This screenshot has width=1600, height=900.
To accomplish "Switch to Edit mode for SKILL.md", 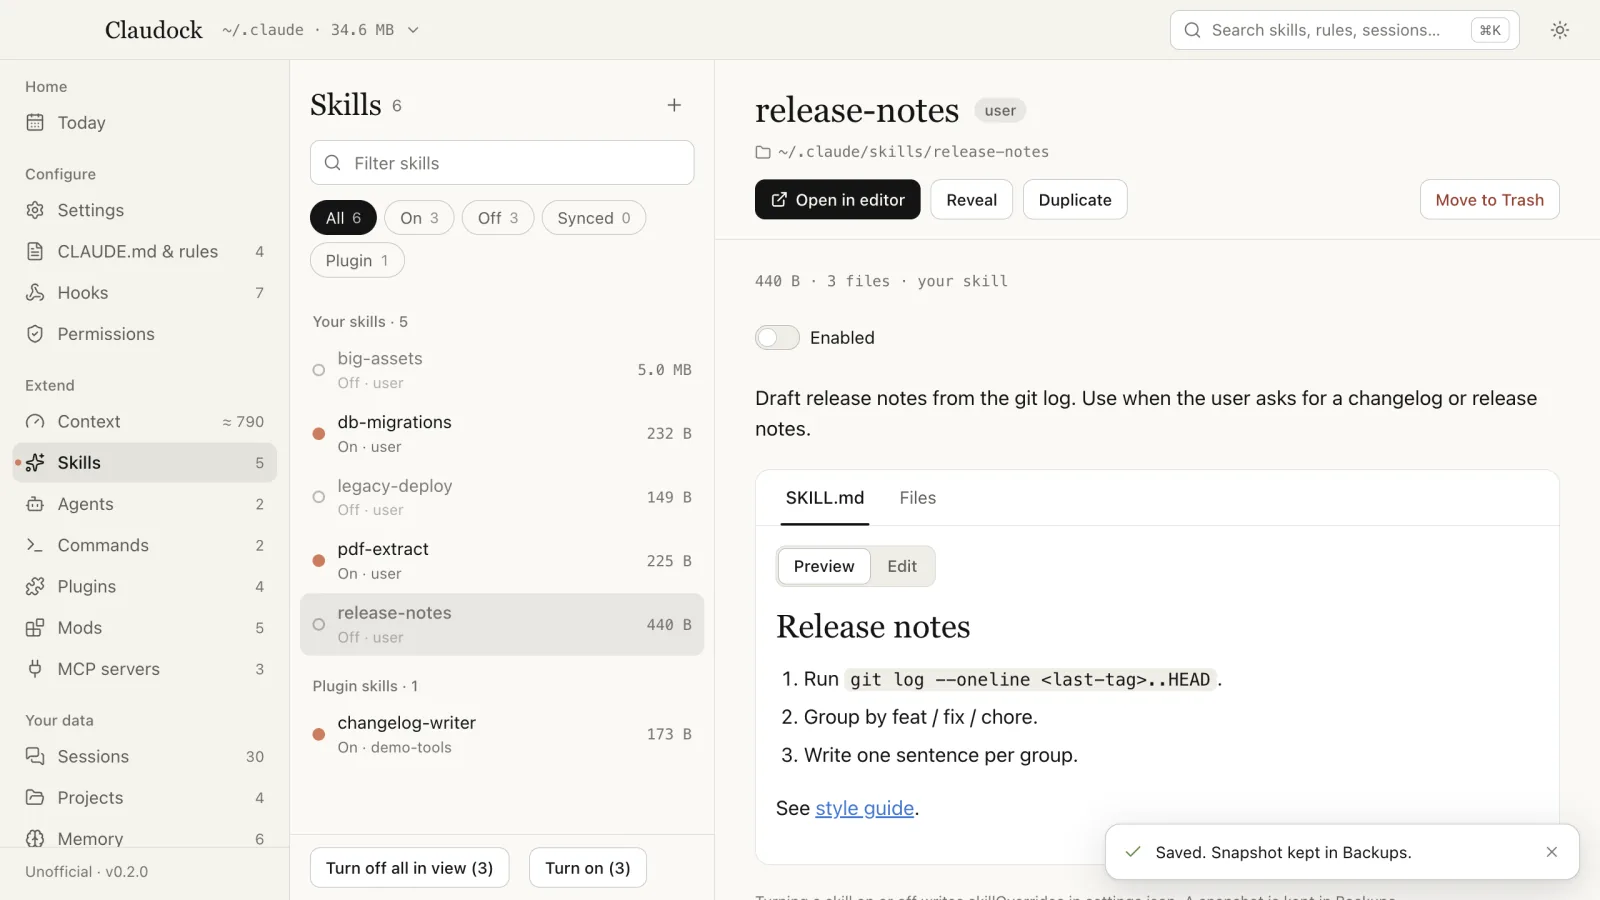I will tap(902, 566).
